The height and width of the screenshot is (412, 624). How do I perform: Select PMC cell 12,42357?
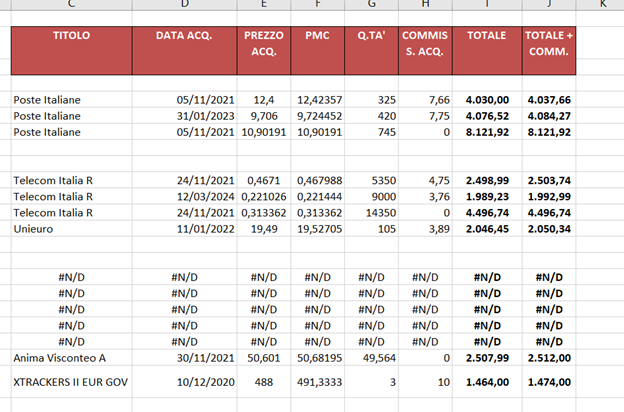[318, 100]
